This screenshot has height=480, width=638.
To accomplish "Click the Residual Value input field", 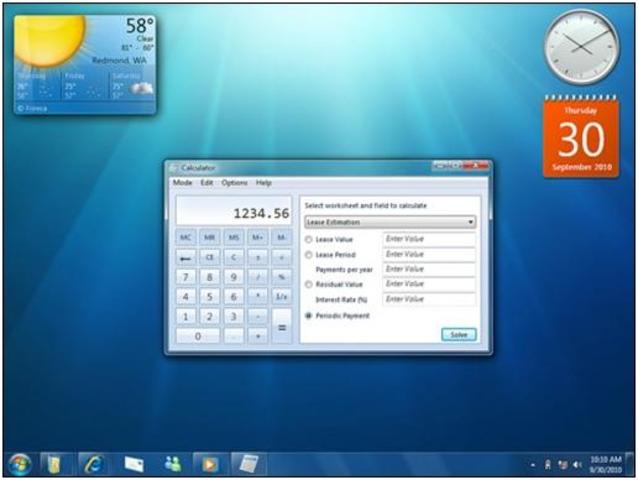I will tap(429, 284).
